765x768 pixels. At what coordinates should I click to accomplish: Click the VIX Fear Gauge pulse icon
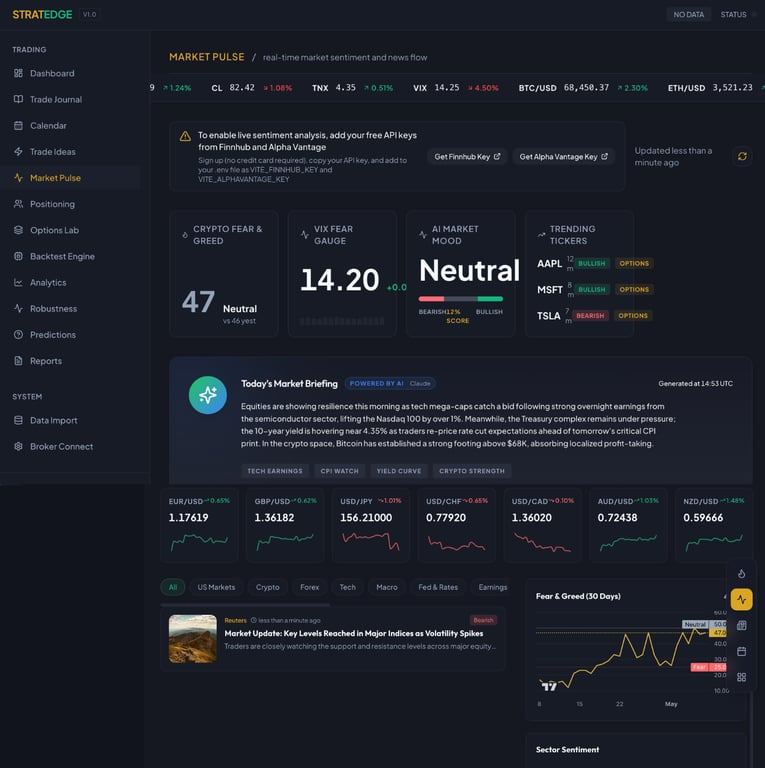[x=305, y=235]
